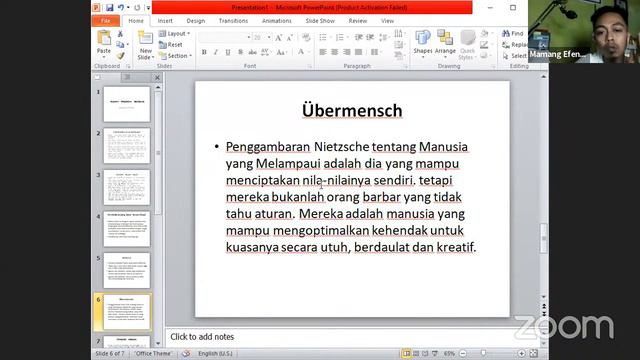Switch to the Slide Show tab
The width and height of the screenshot is (640, 360).
tap(320, 21)
